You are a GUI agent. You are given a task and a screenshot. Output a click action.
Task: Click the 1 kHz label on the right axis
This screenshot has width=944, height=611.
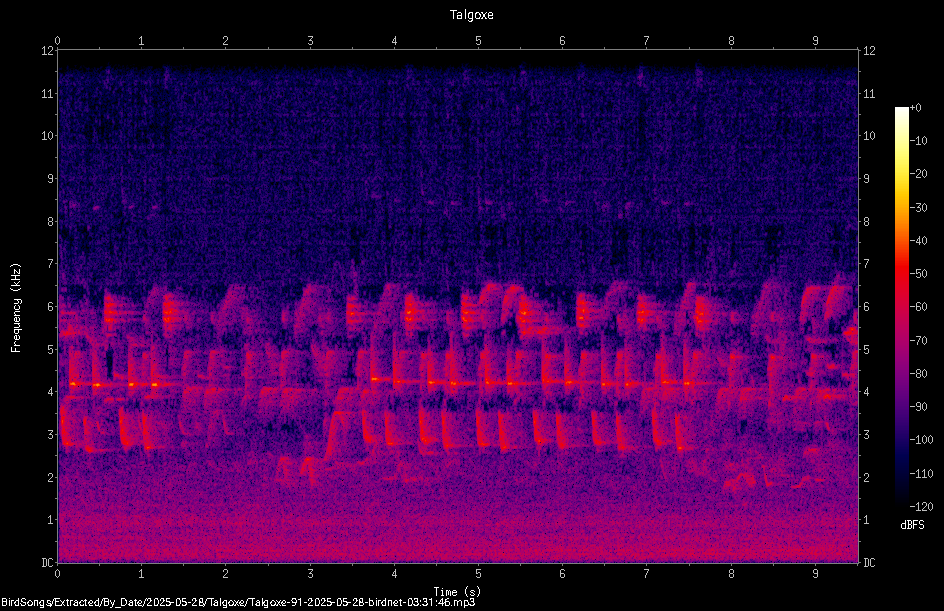pos(866,520)
